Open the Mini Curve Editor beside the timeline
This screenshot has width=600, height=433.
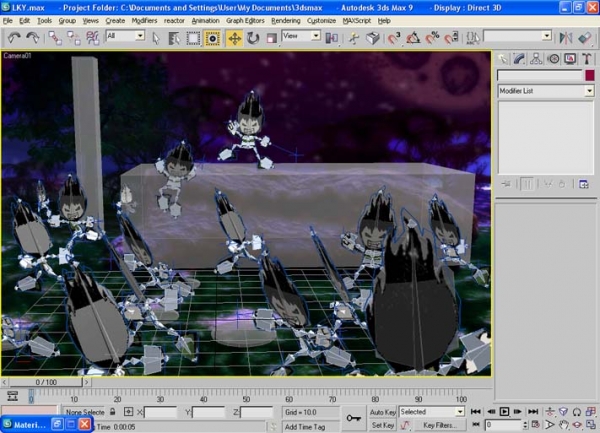click(x=12, y=396)
